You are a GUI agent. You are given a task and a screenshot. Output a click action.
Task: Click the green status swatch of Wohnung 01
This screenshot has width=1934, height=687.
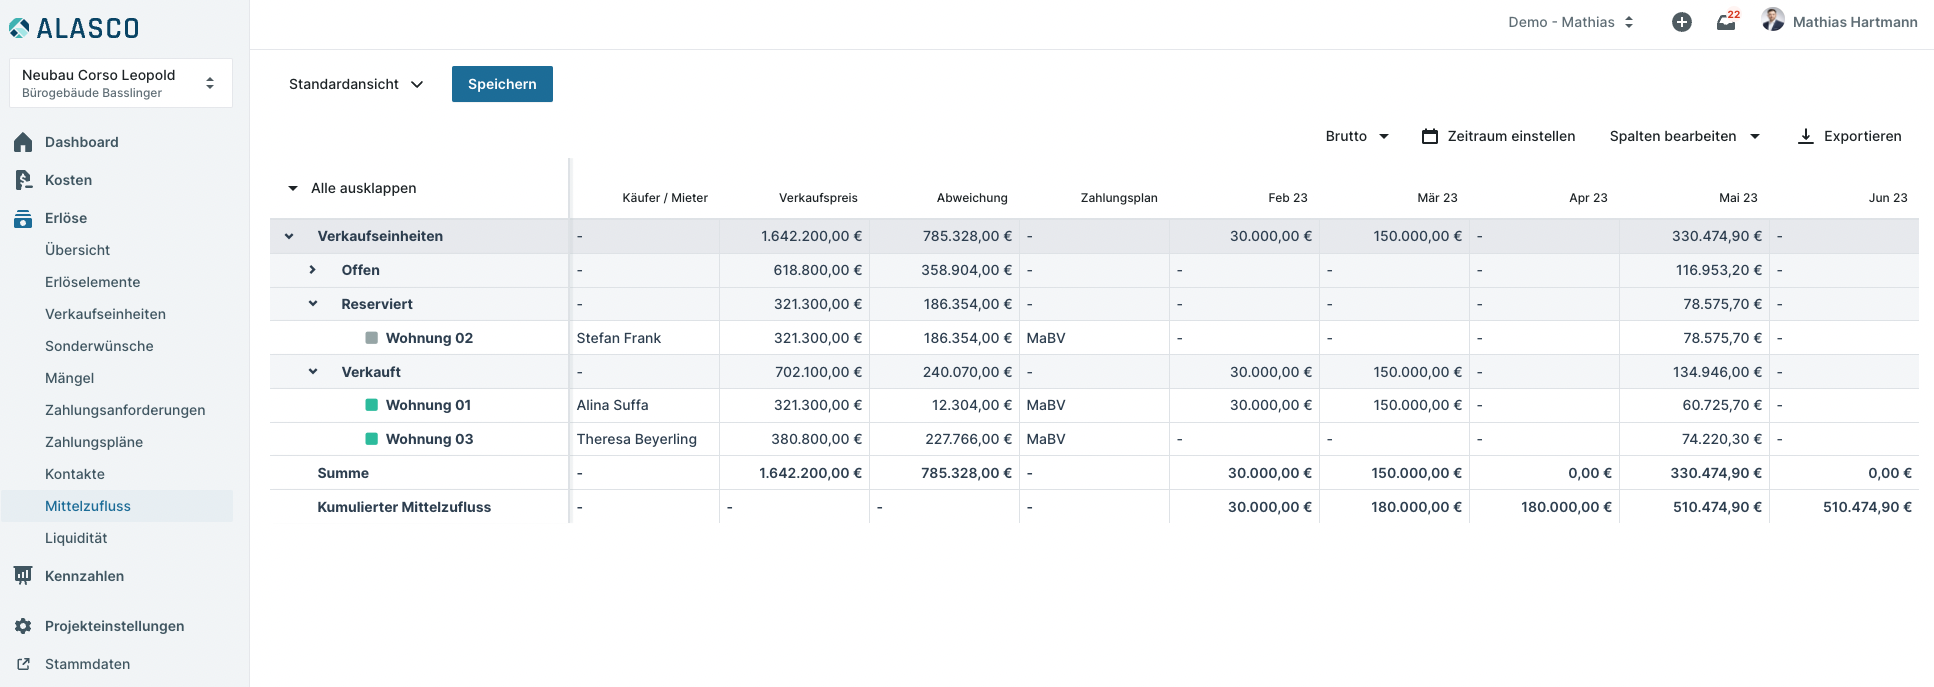(372, 405)
